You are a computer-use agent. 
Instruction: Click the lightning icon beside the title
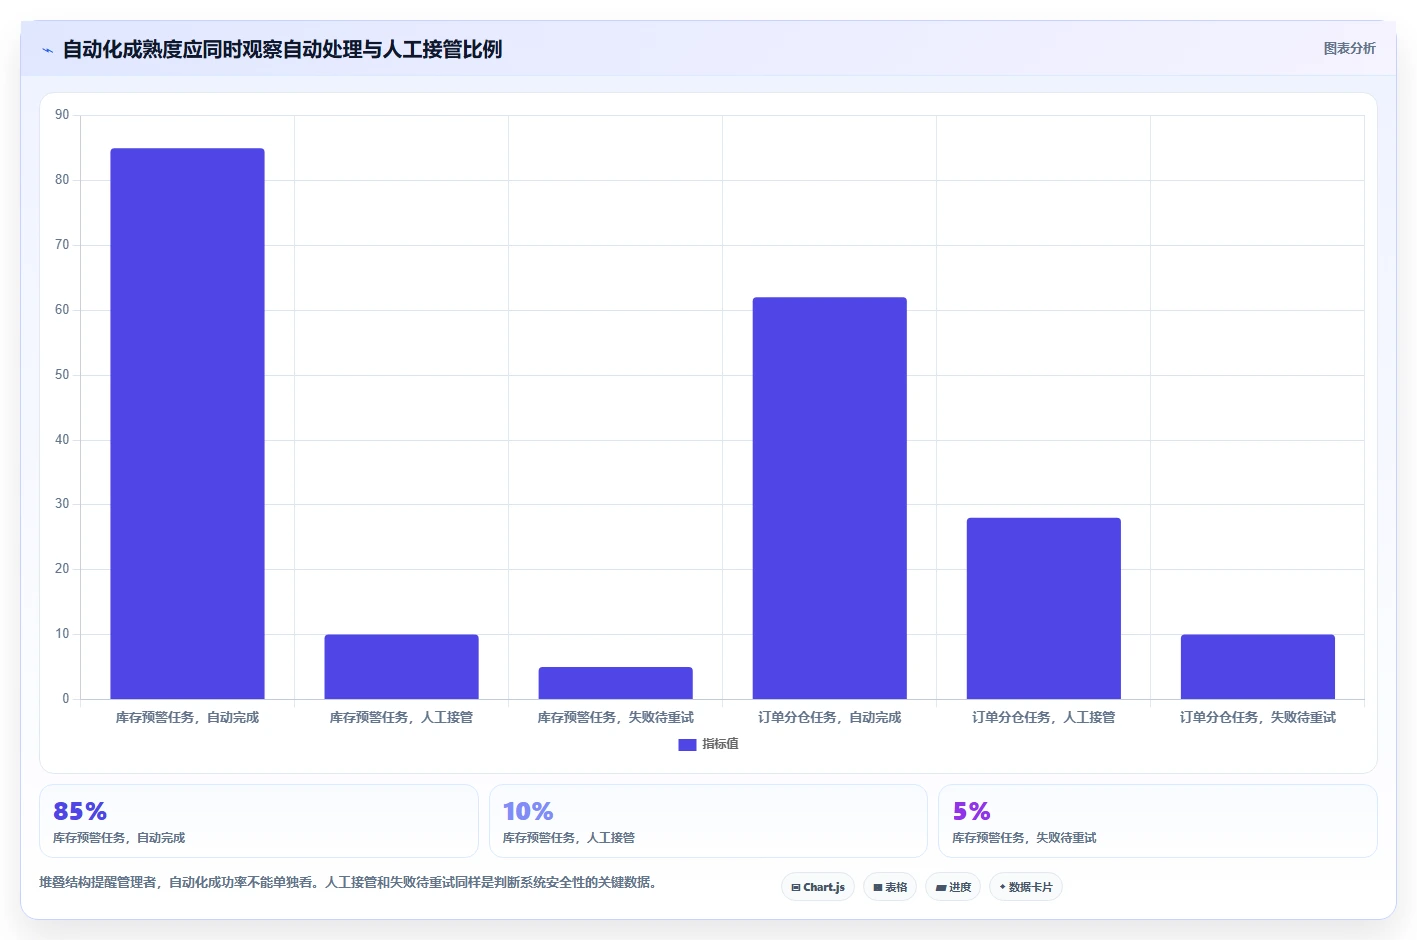[47, 49]
